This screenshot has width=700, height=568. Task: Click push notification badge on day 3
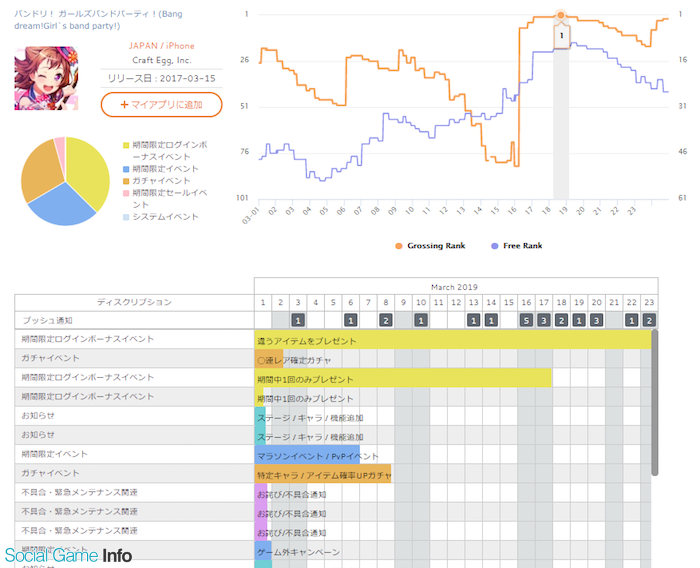298,320
